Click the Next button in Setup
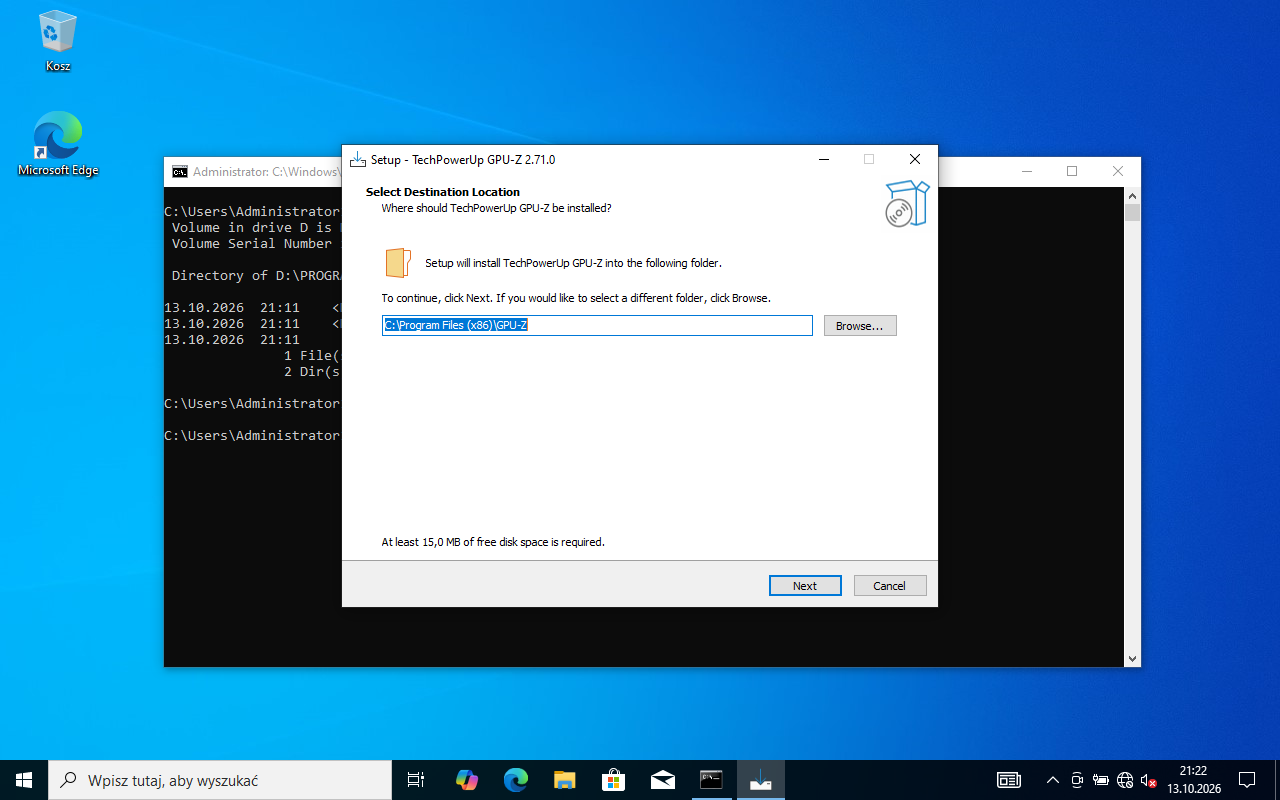The width and height of the screenshot is (1280, 800). tap(805, 586)
